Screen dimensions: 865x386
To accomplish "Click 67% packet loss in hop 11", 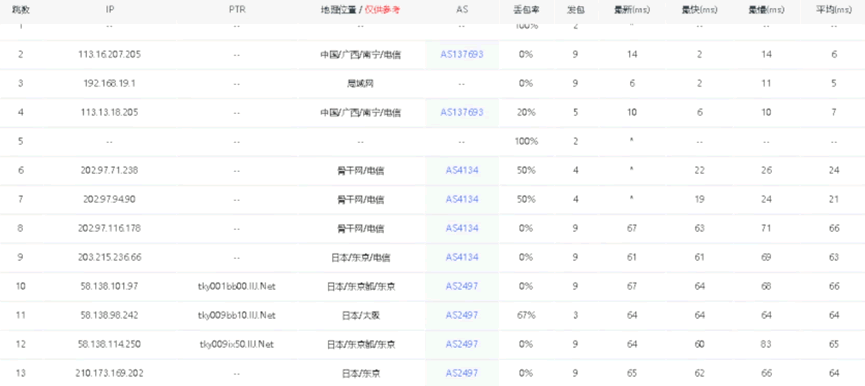I will point(525,315).
